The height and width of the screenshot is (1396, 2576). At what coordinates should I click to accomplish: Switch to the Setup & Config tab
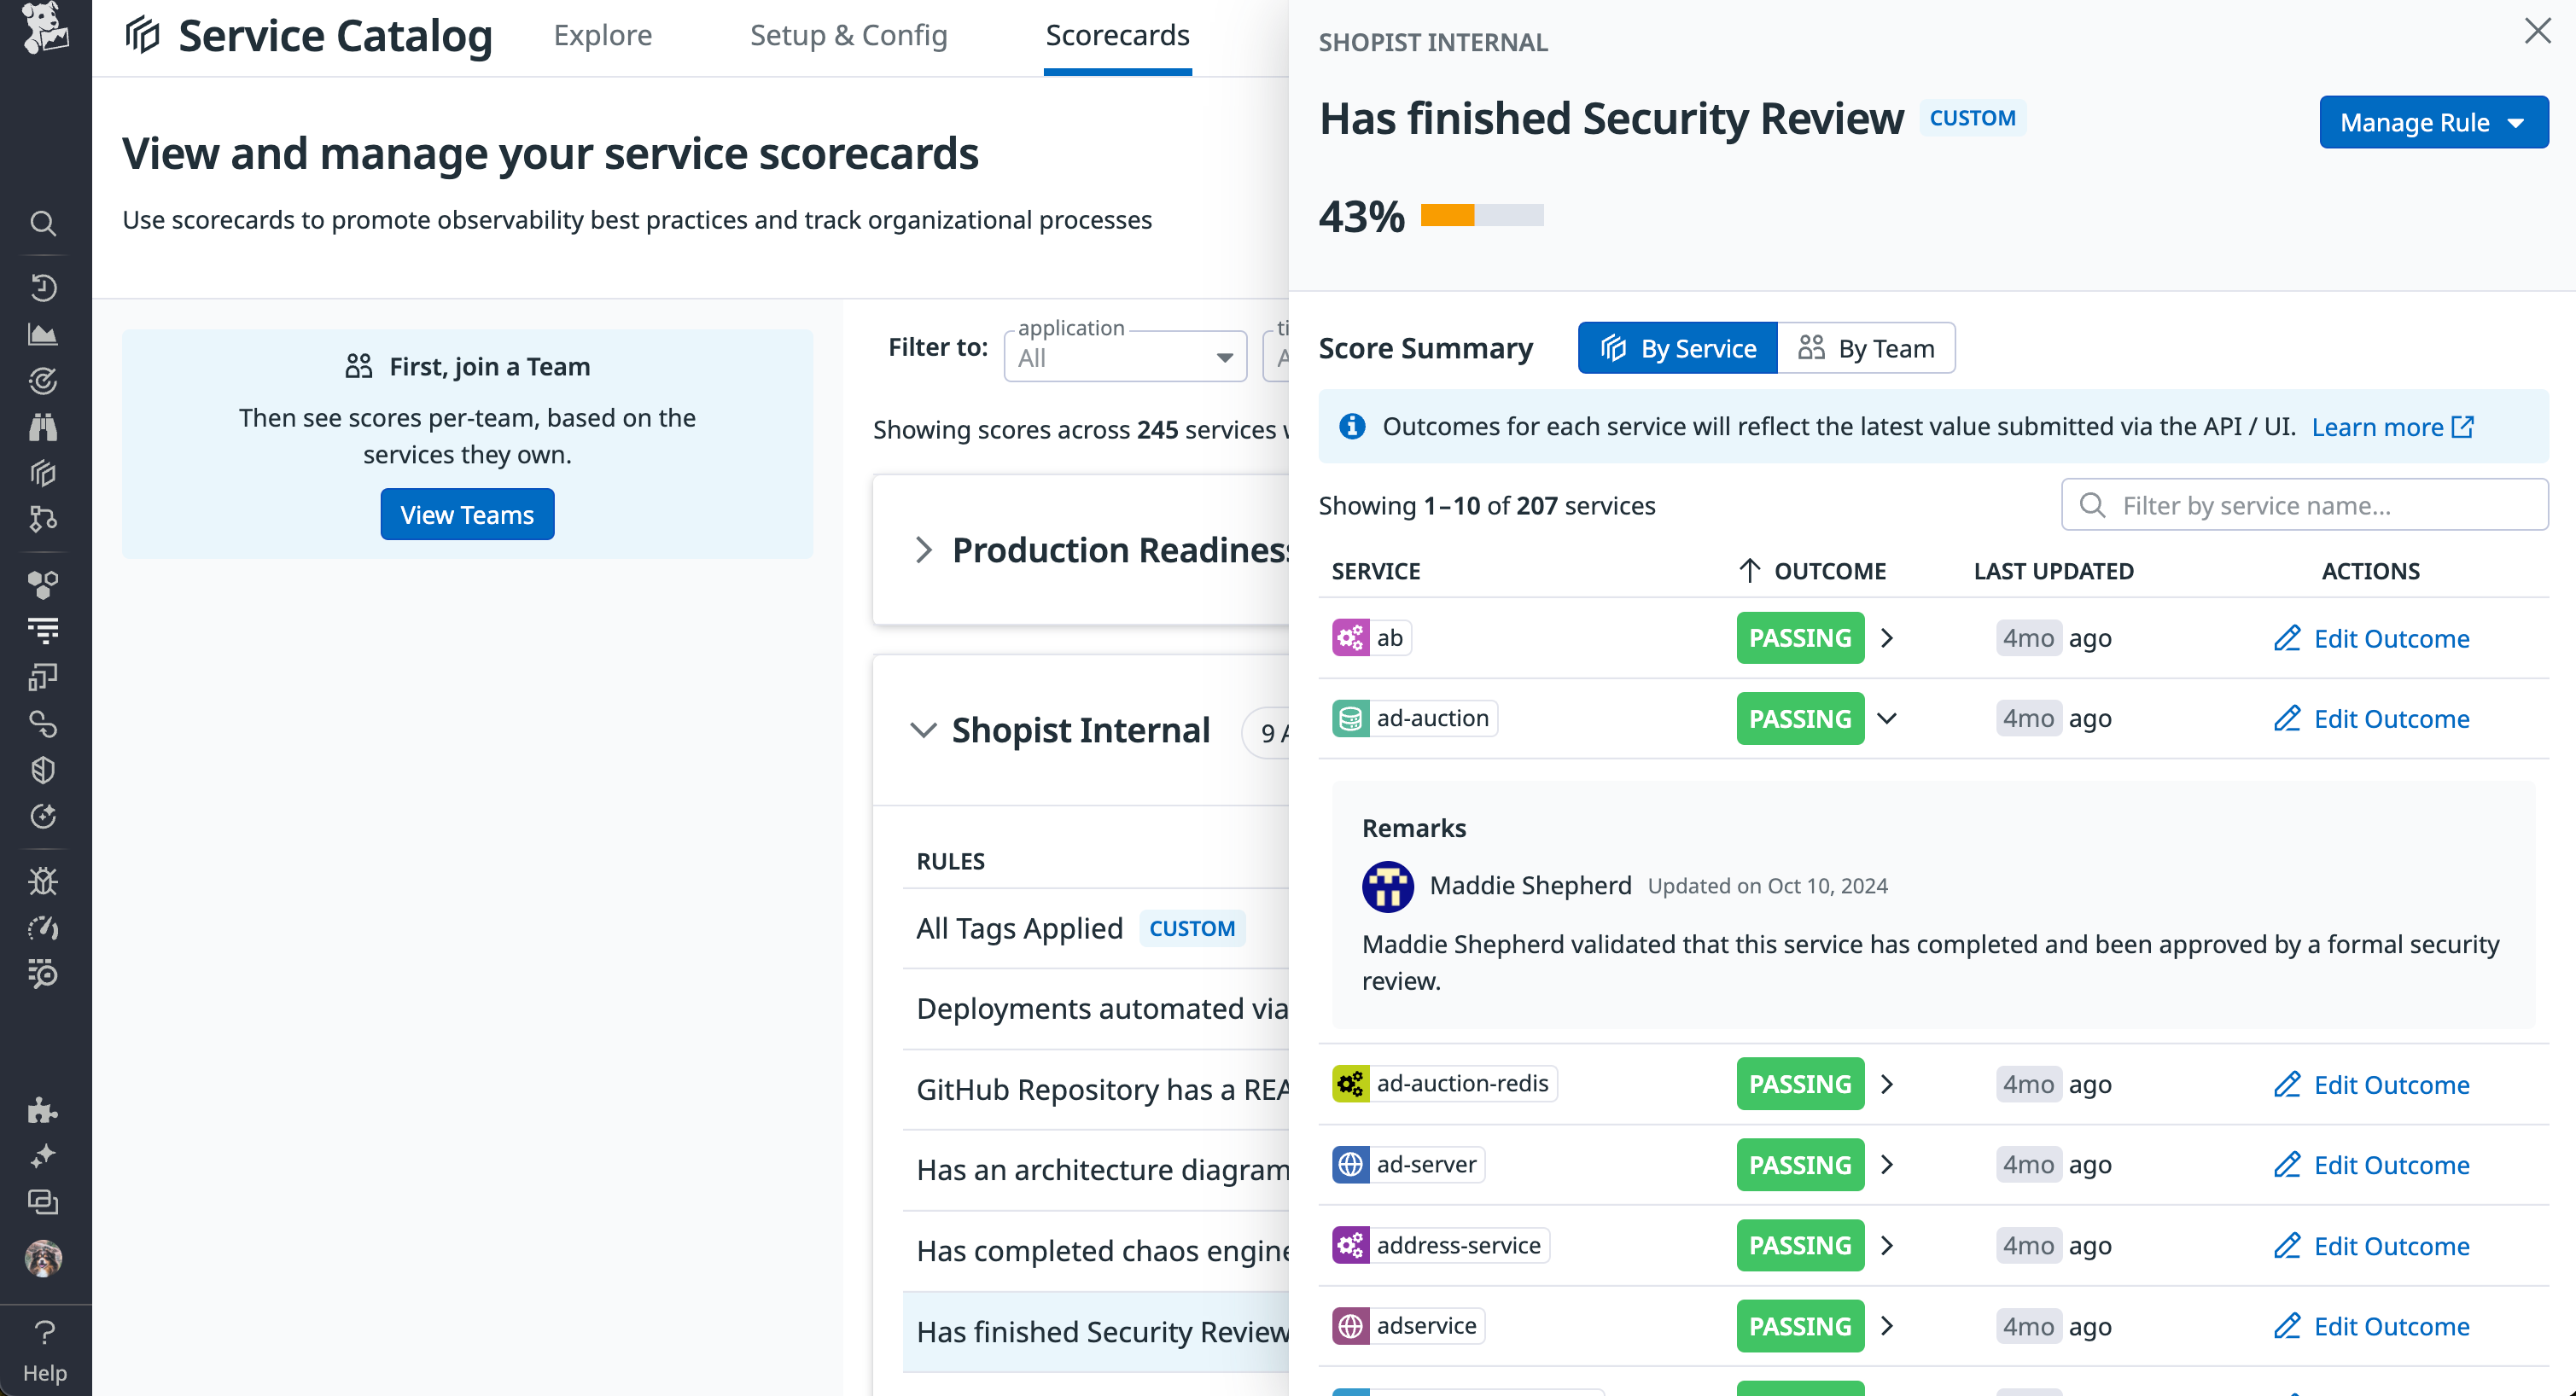pyautogui.click(x=849, y=36)
